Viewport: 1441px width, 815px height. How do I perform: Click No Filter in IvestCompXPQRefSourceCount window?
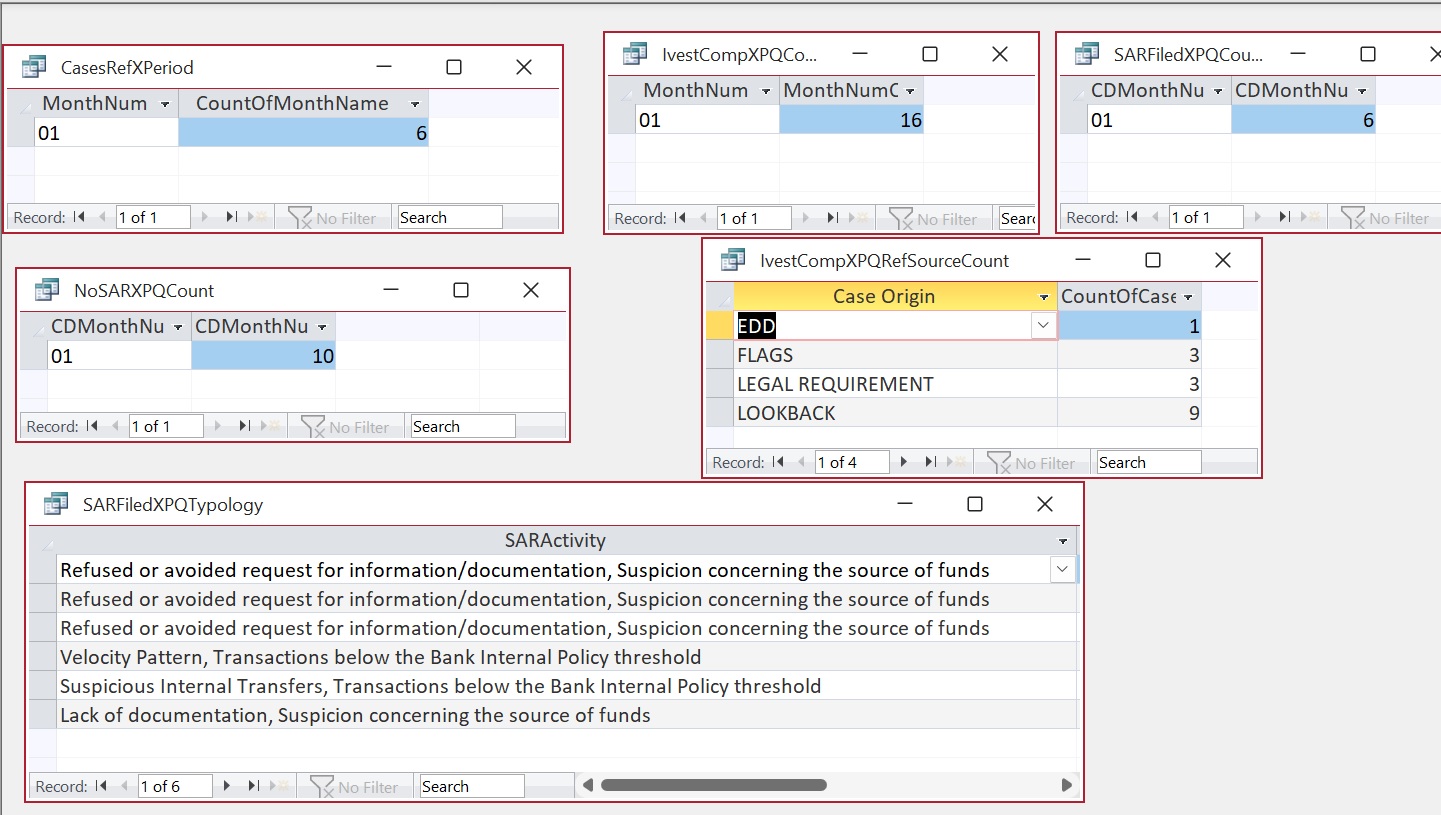point(1031,463)
